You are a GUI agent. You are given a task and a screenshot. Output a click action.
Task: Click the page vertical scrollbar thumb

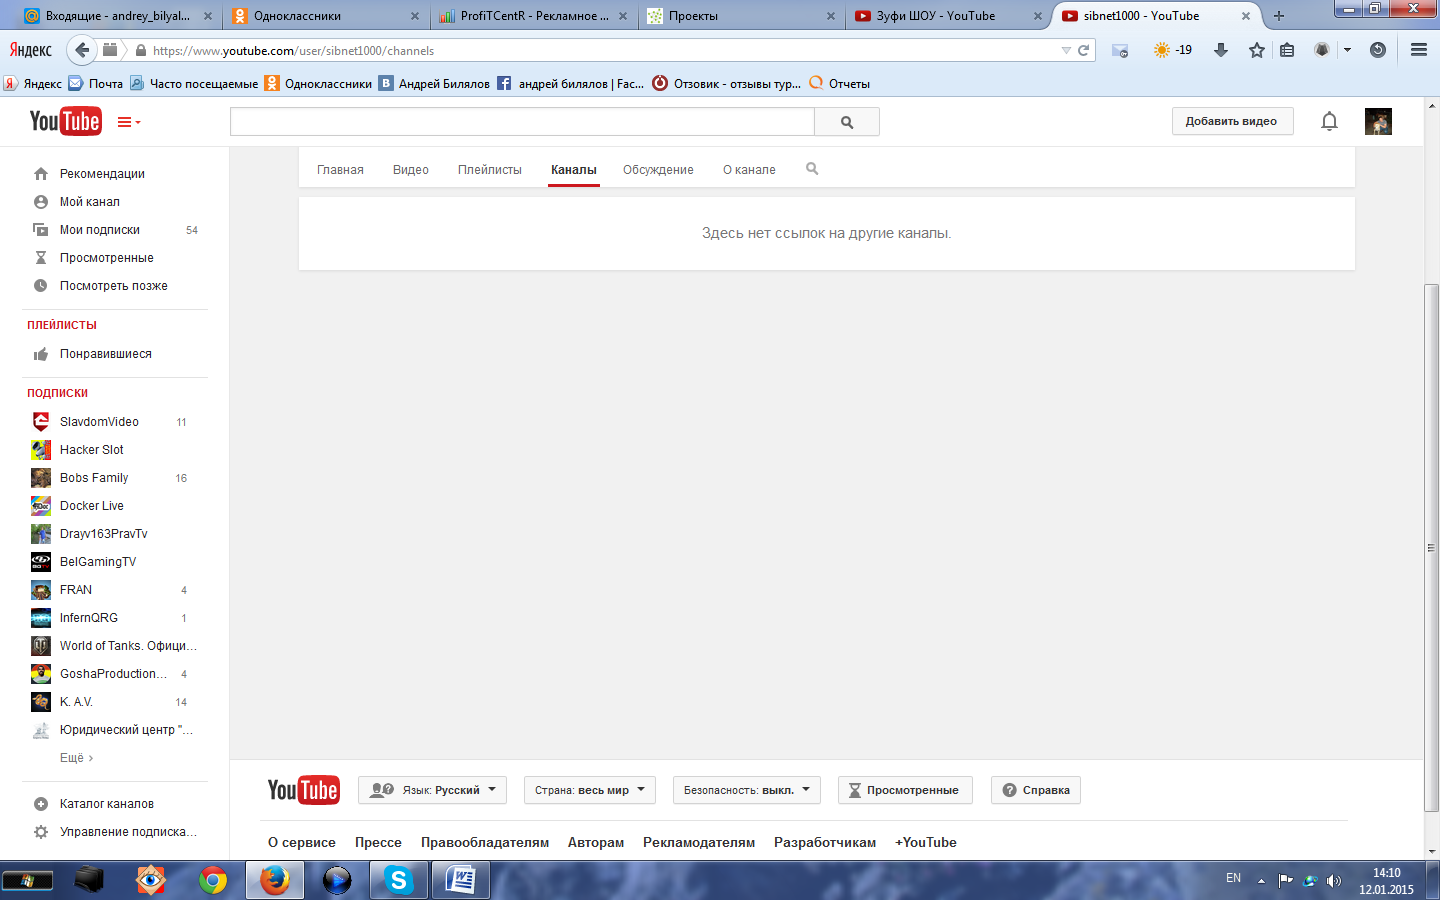1431,548
